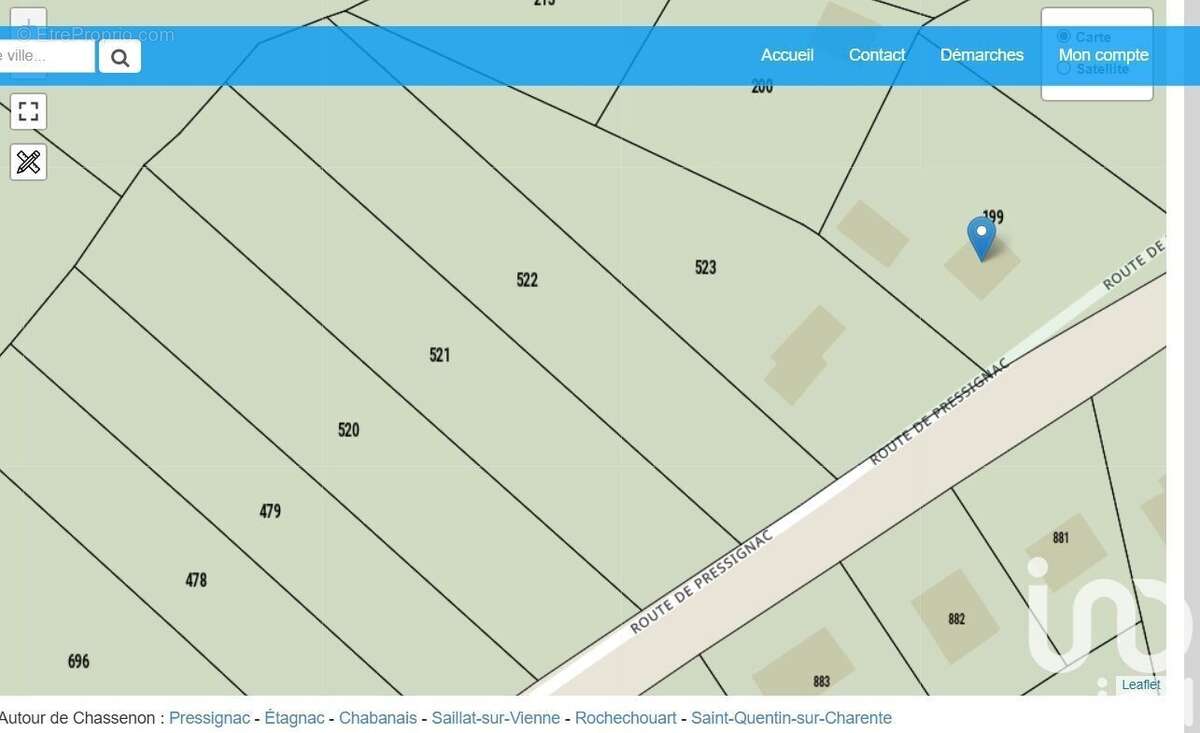
Task: Click the magnifying glass search button
Action: pyautogui.click(x=120, y=57)
